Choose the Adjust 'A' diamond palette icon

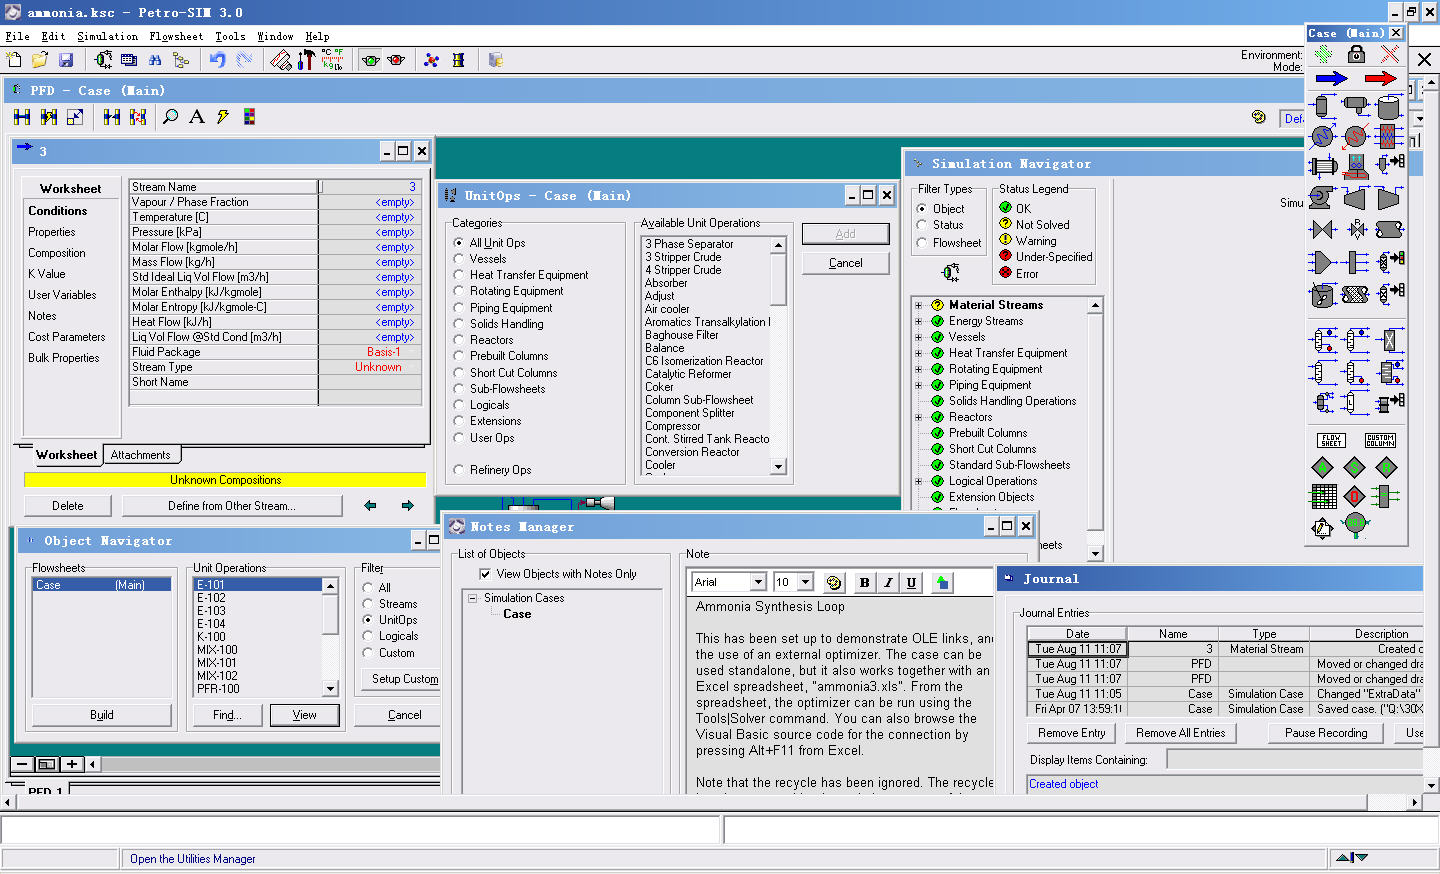coord(1323,467)
